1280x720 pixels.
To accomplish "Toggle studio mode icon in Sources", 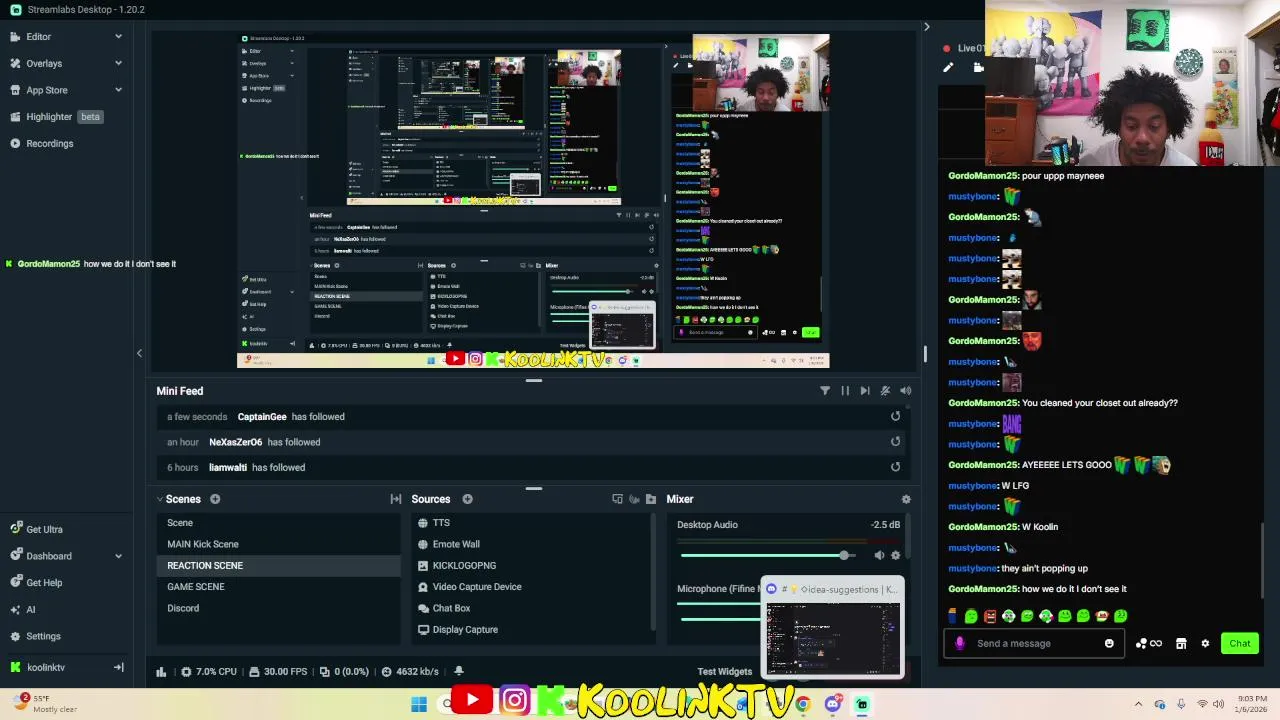I will click(x=617, y=499).
